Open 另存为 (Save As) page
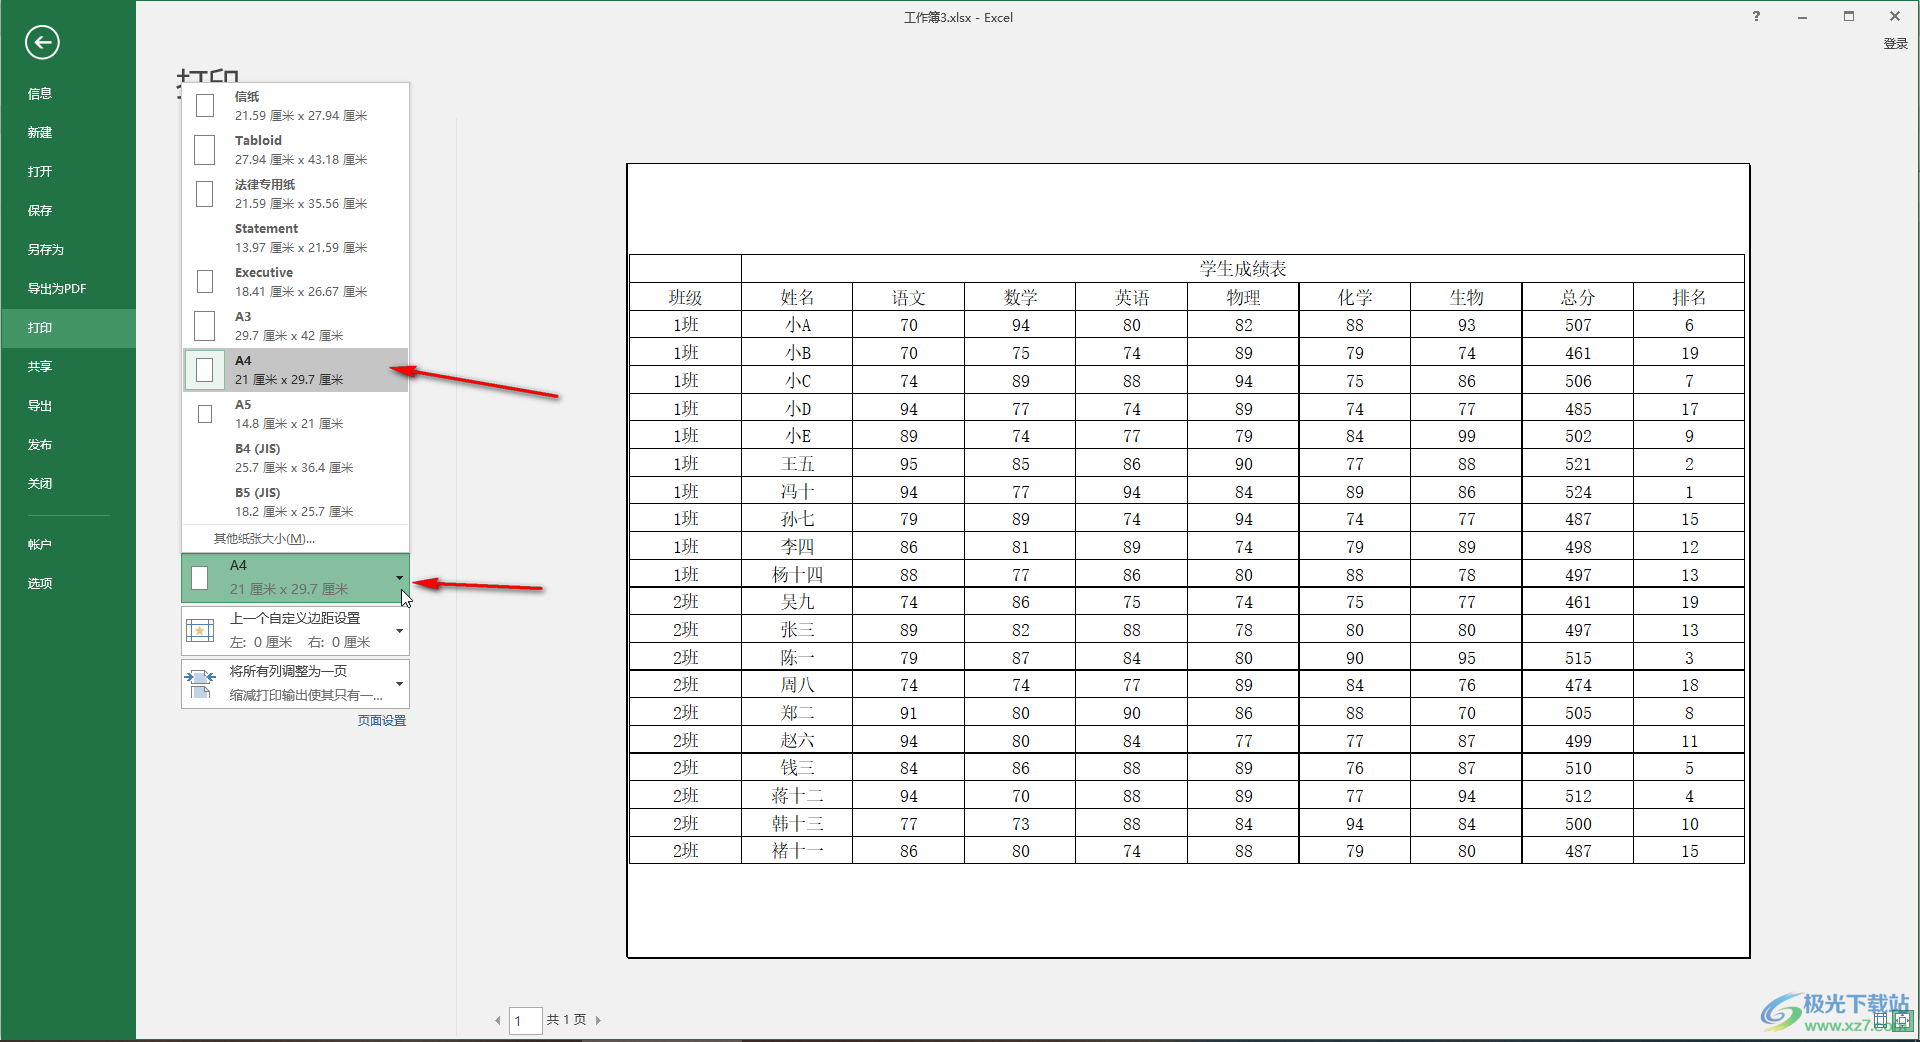This screenshot has width=1920, height=1042. point(68,249)
